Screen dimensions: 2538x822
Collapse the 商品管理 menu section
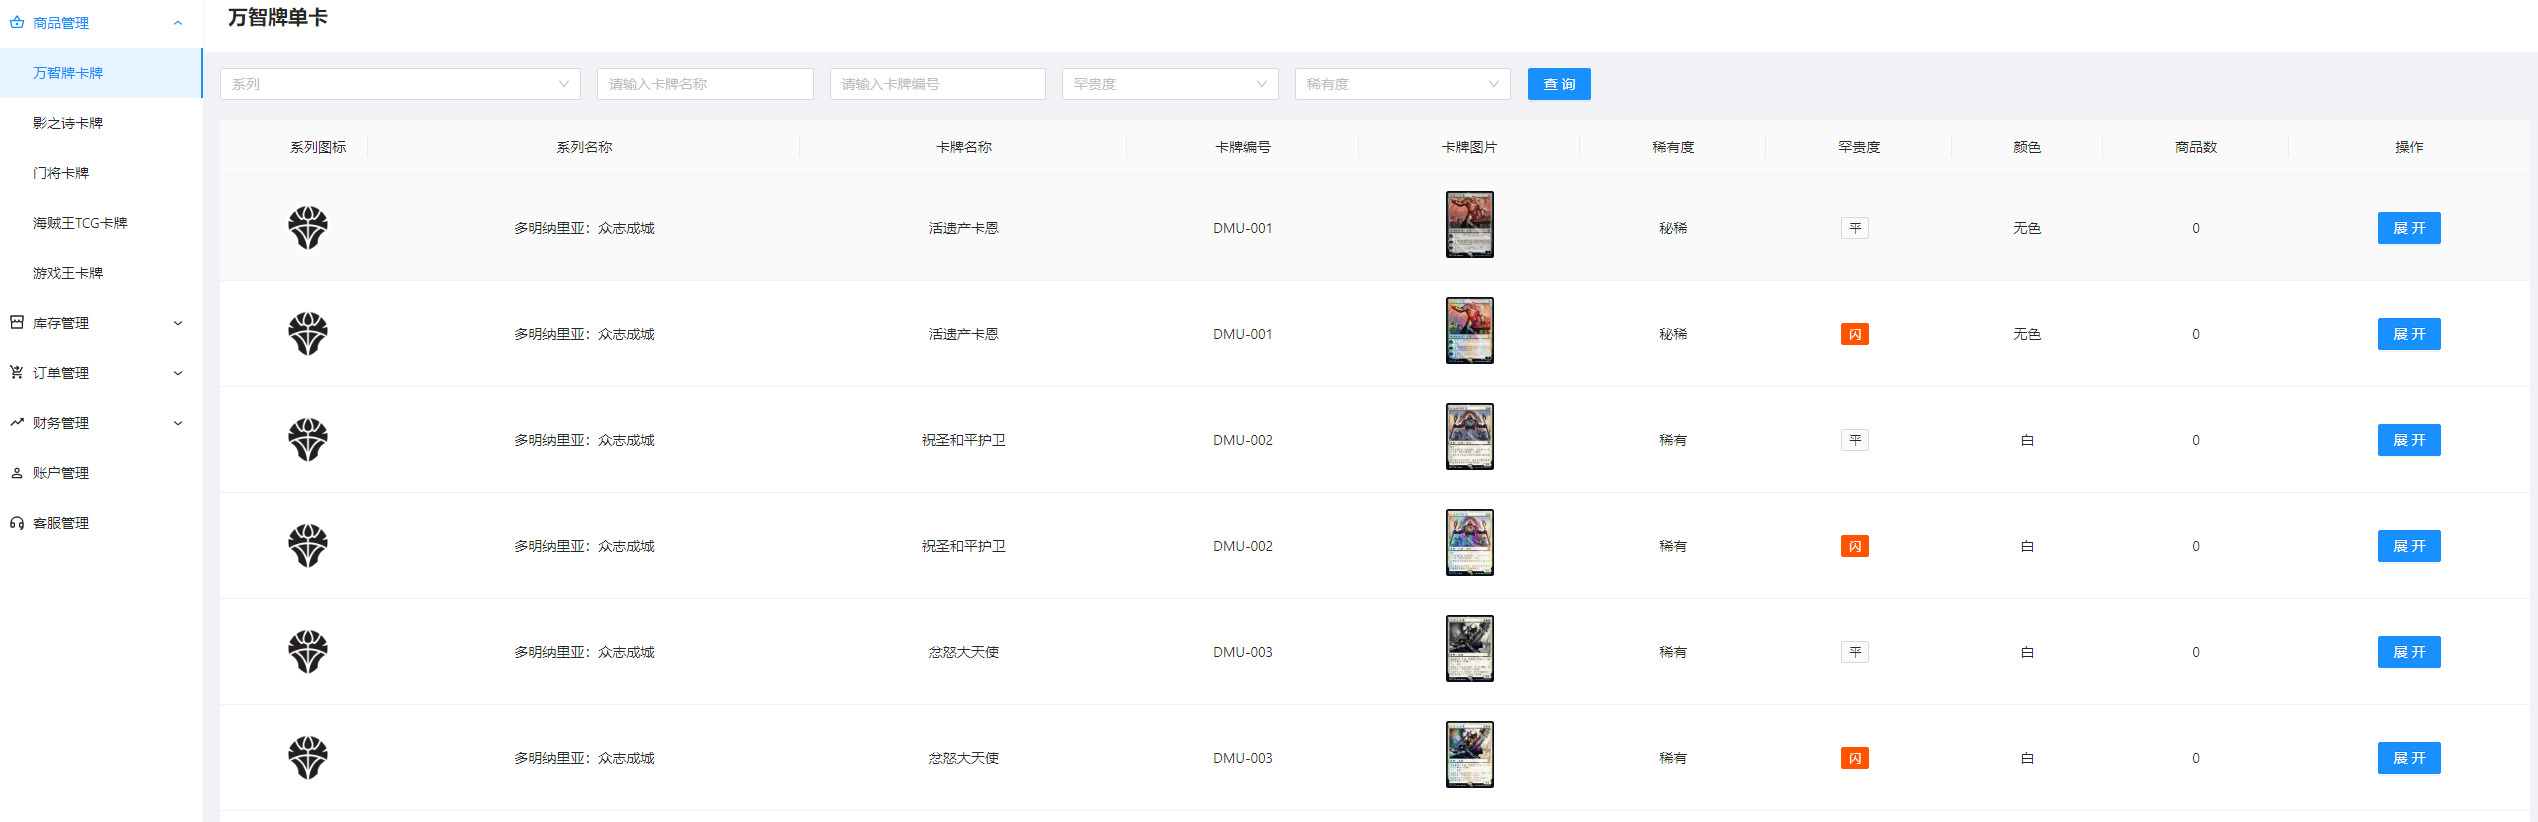click(x=178, y=23)
